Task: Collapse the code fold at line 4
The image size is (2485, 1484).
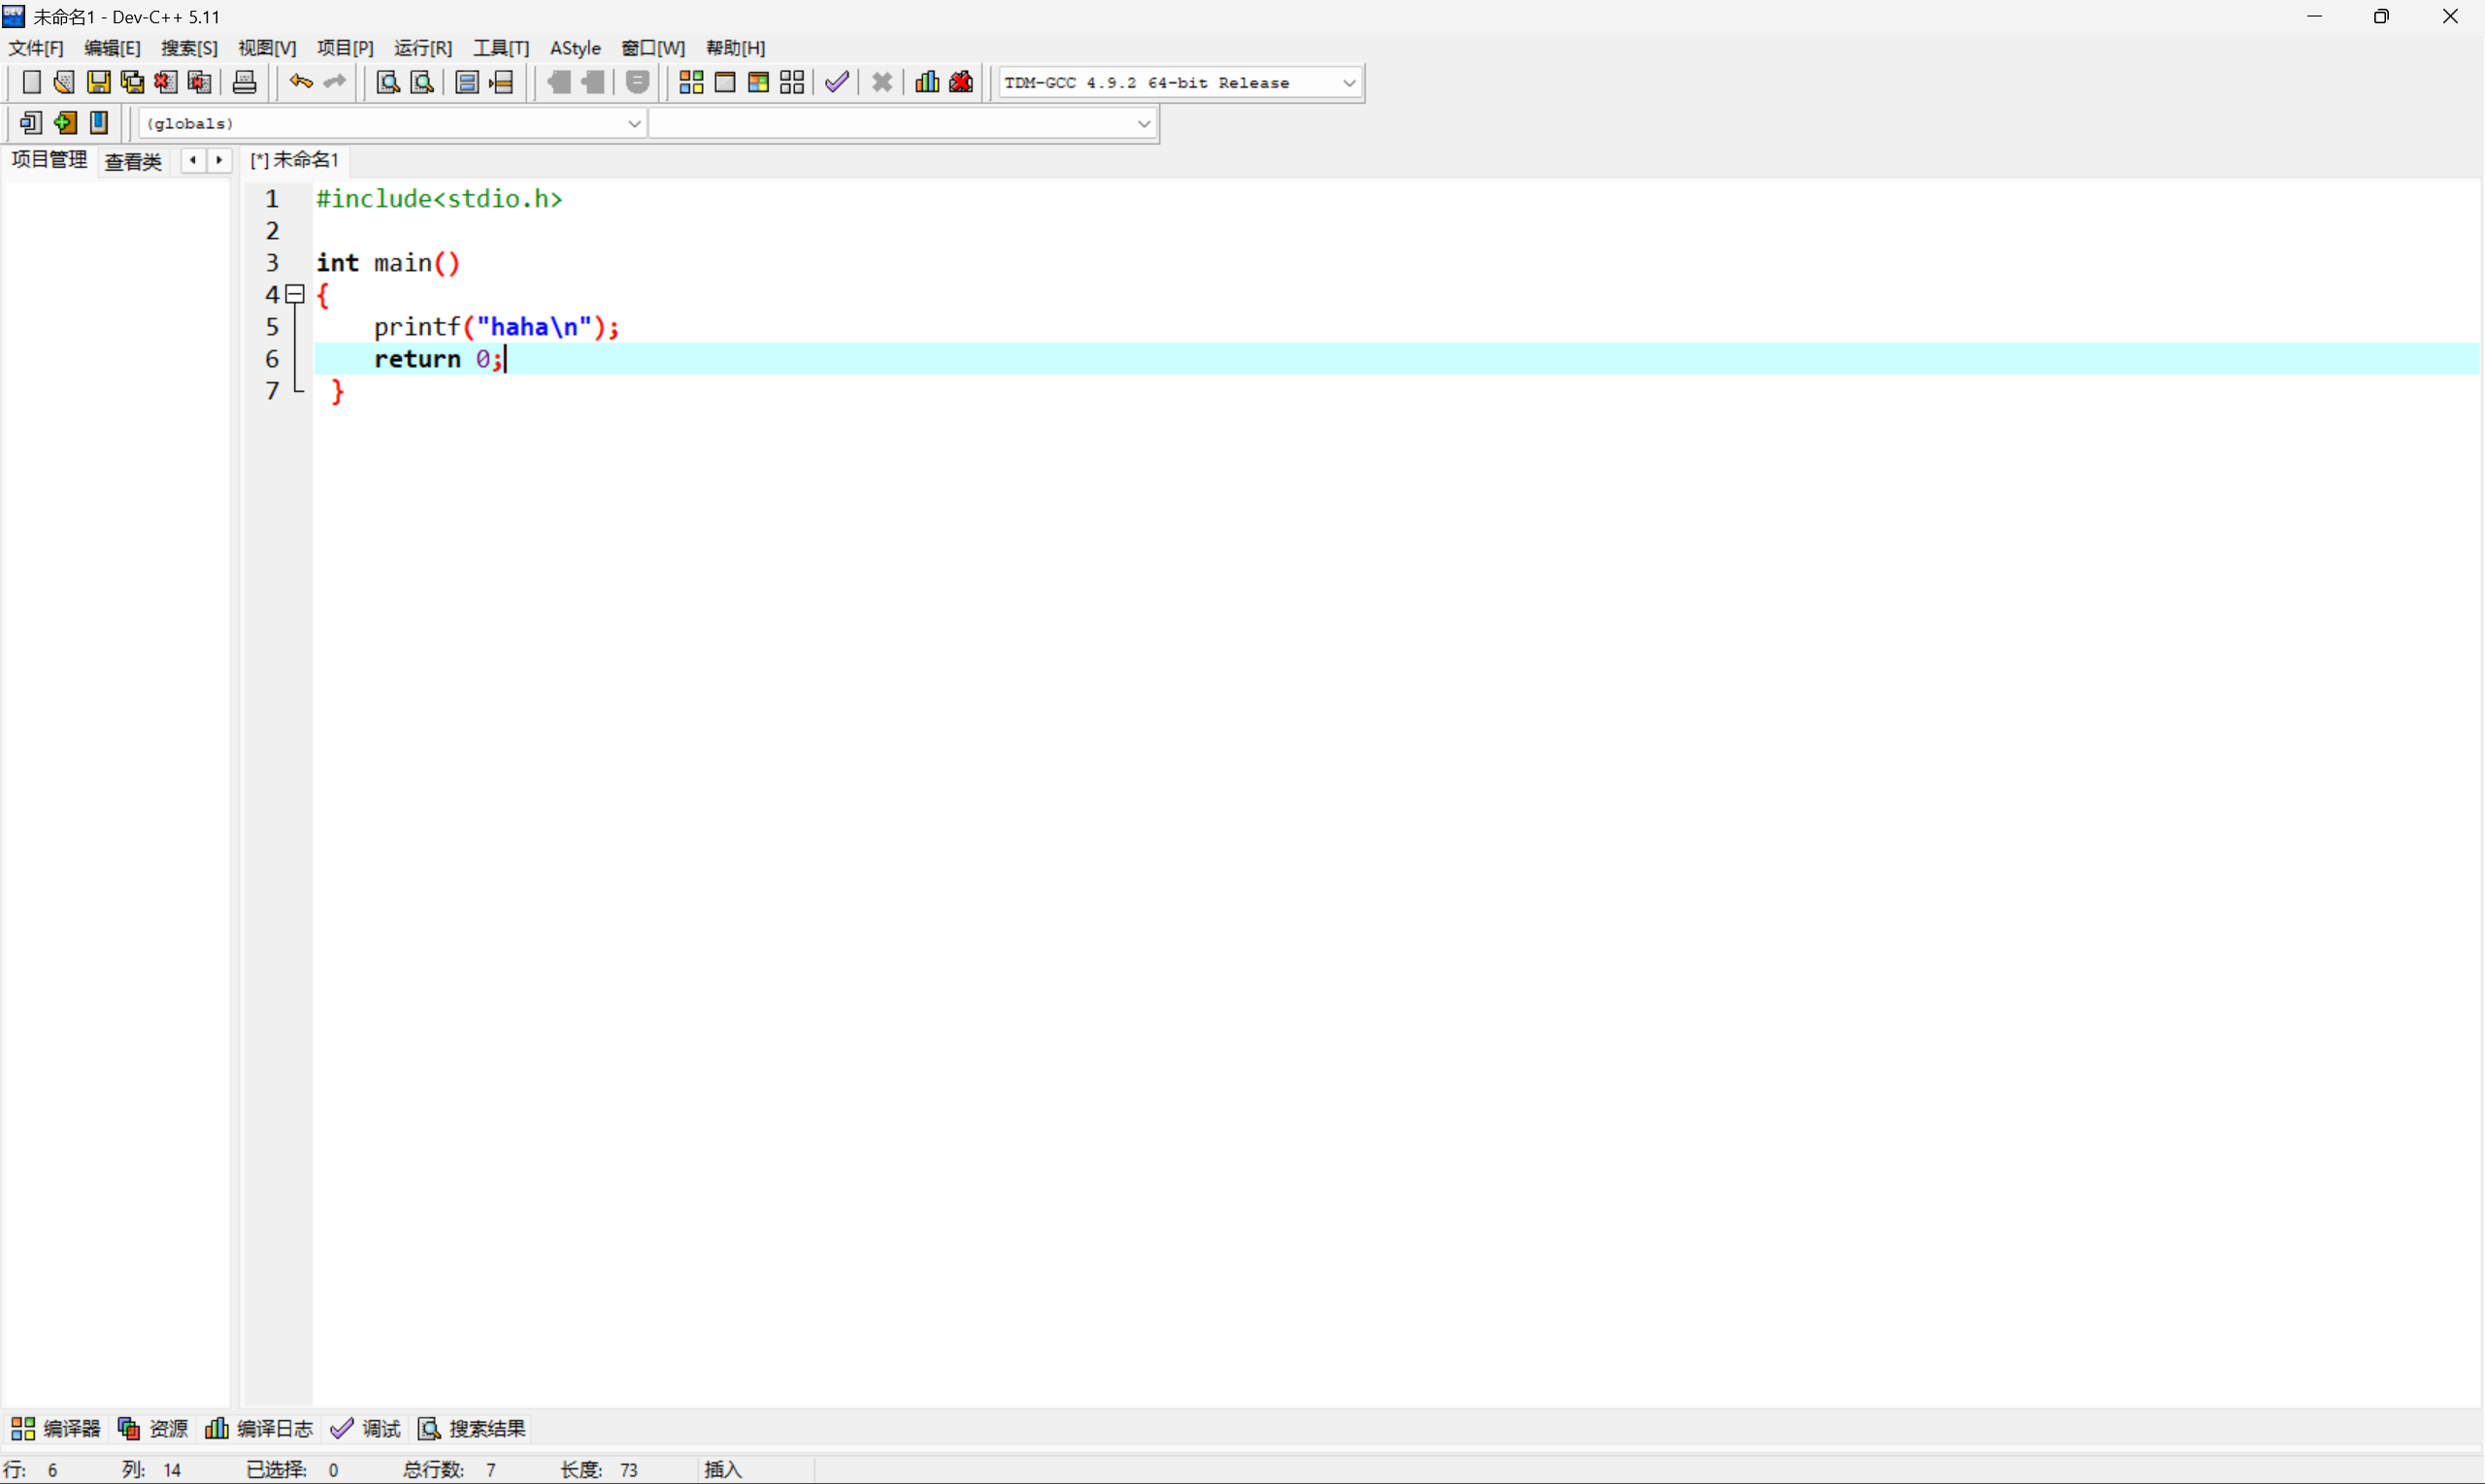Action: click(295, 294)
